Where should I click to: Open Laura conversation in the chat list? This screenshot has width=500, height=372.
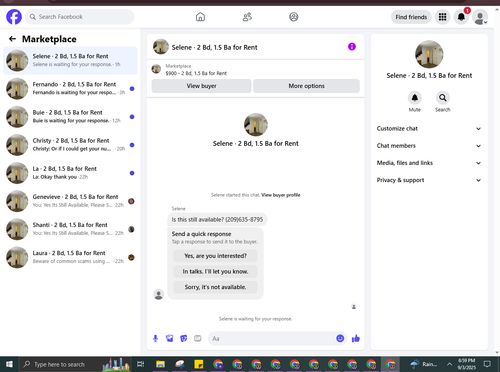coord(70,257)
